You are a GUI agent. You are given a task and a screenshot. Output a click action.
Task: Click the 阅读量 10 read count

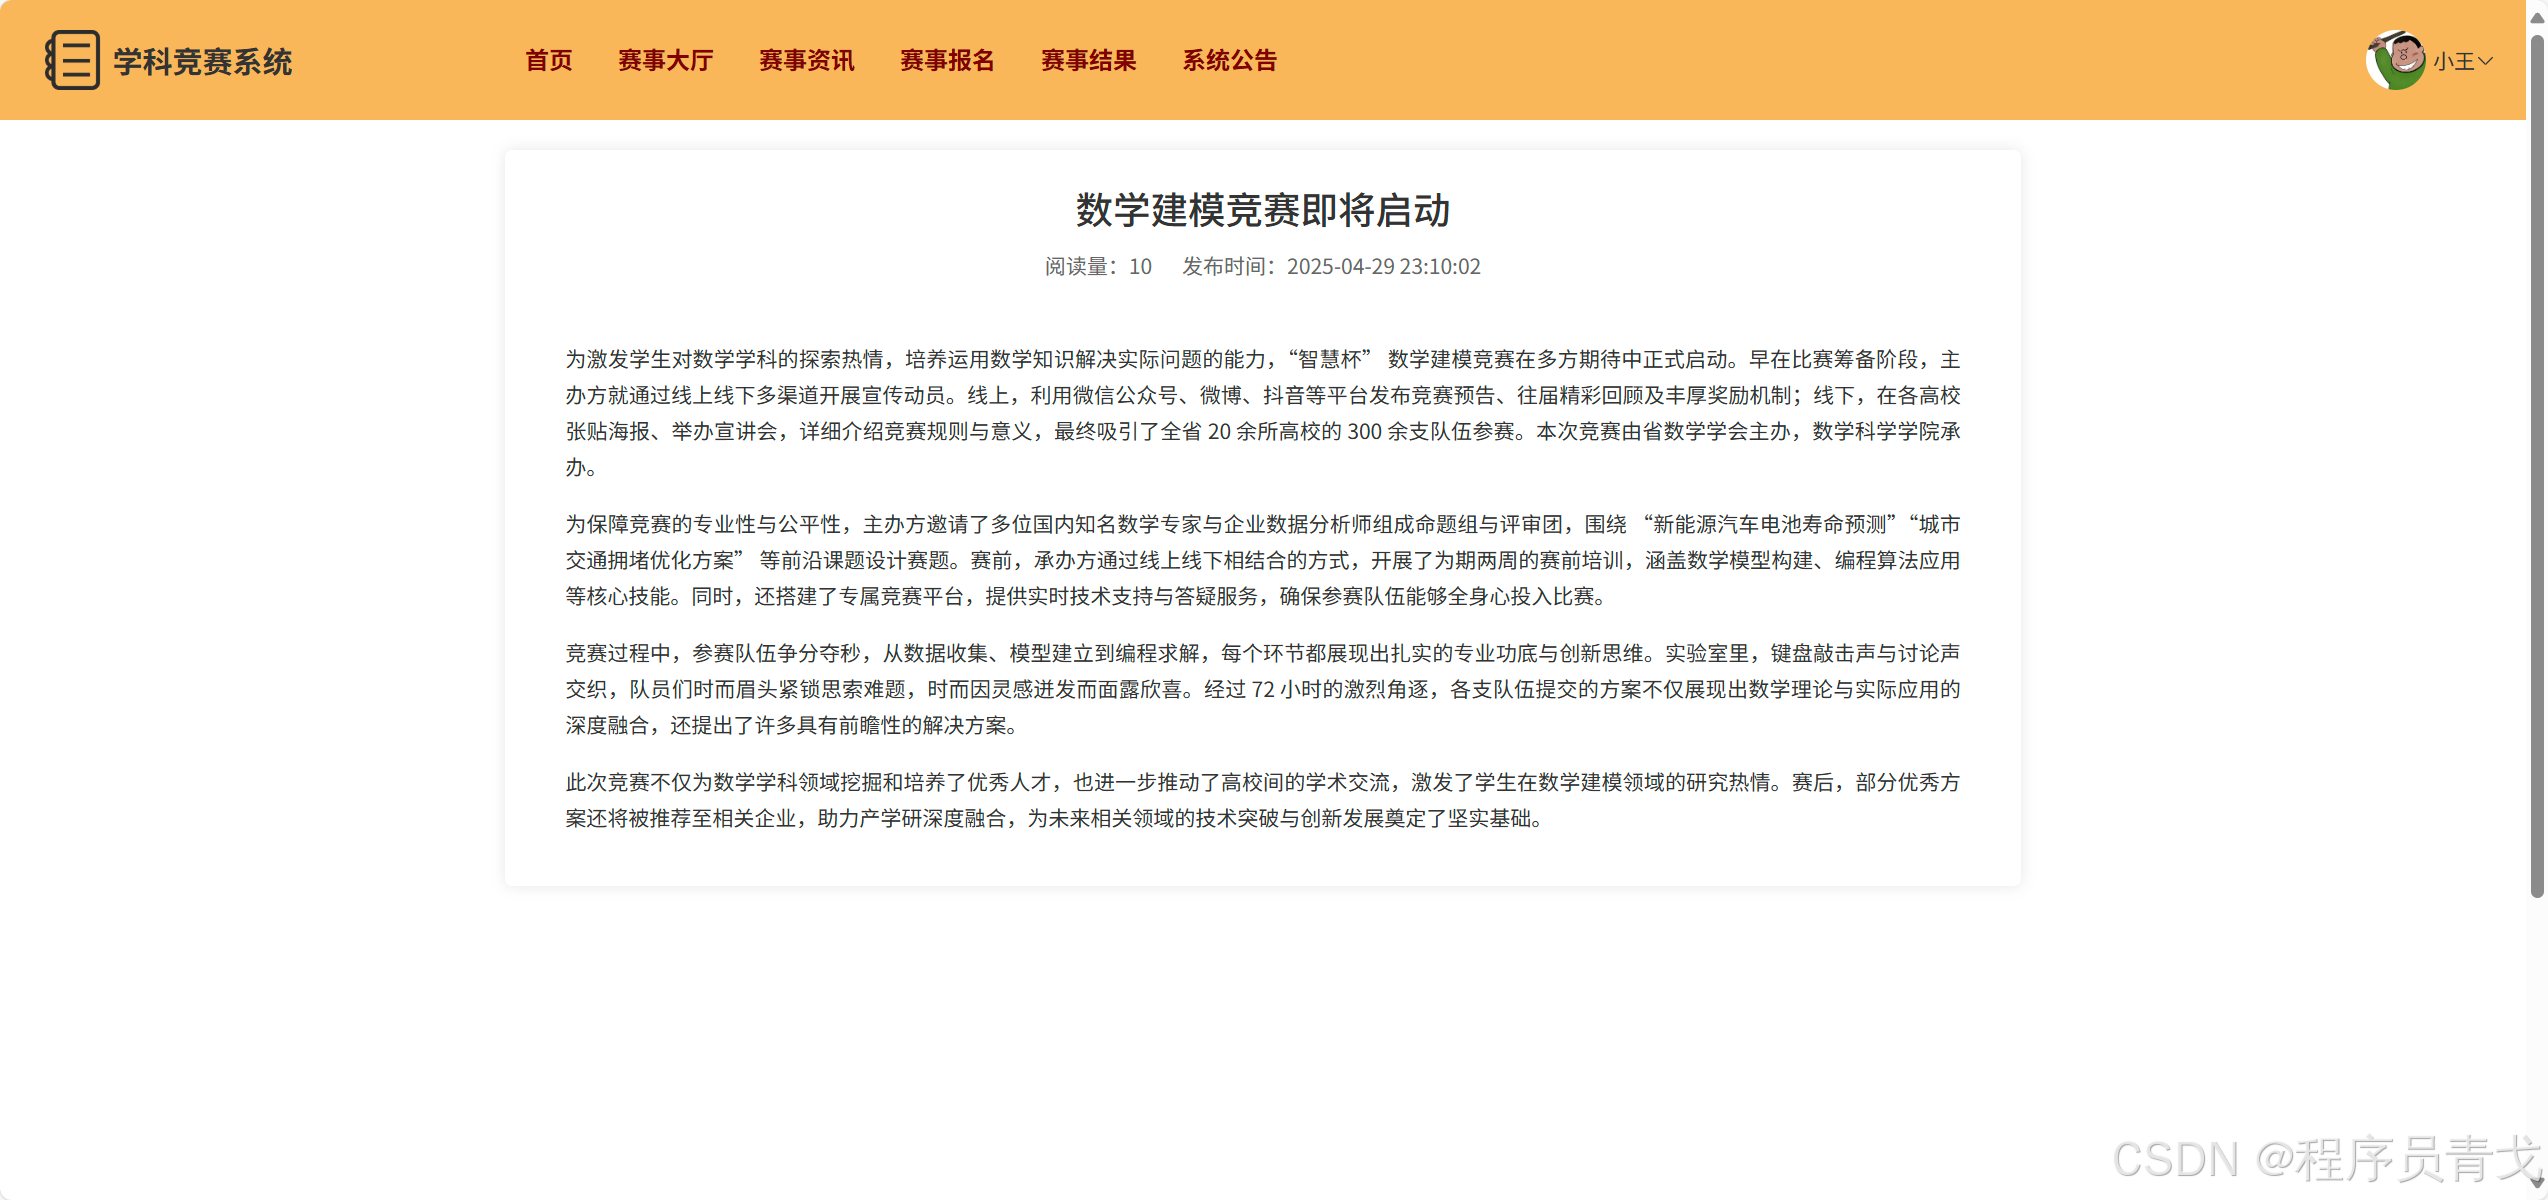pos(1098,266)
